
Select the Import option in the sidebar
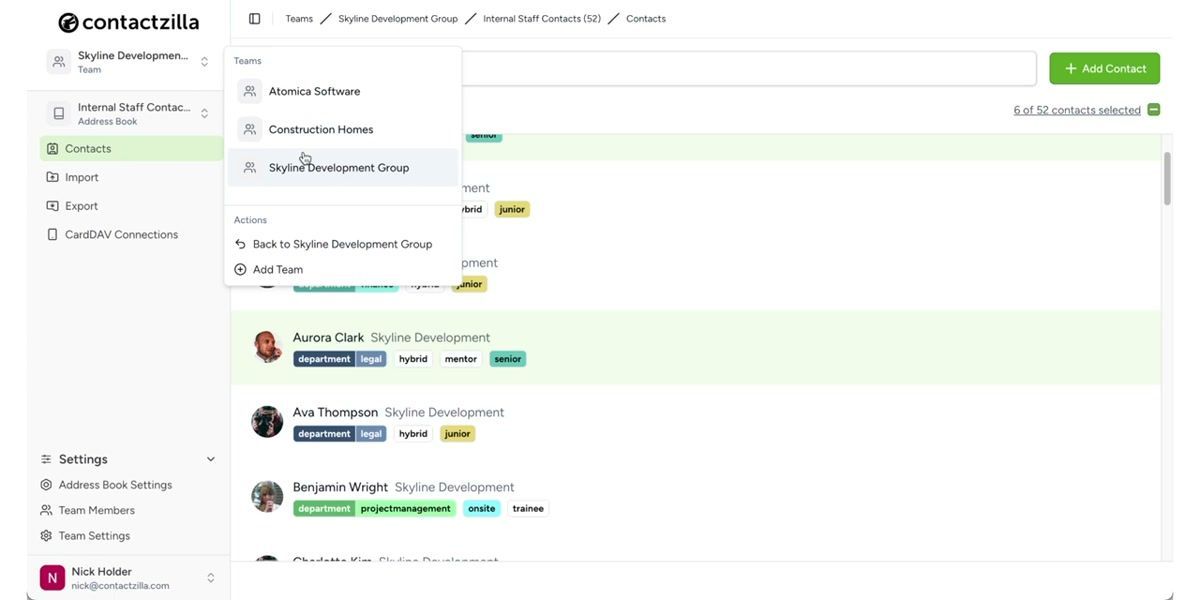click(x=84, y=176)
